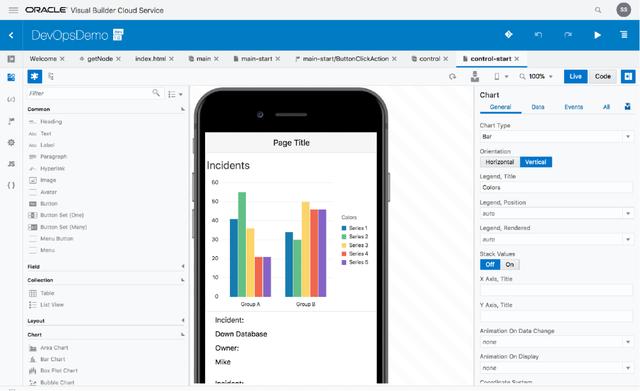Click the search magnifier in top bar
Viewport: 640px width, 391px height.
coord(598,10)
